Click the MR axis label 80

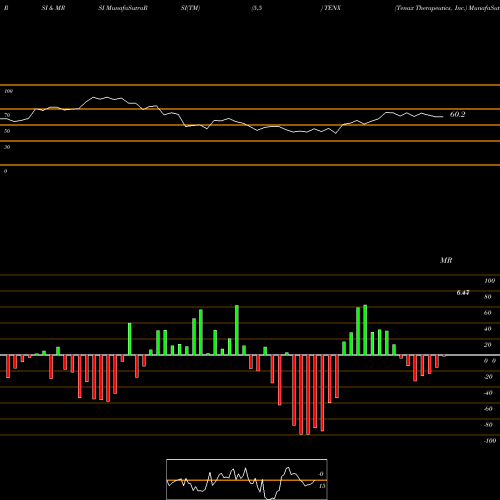click(488, 297)
